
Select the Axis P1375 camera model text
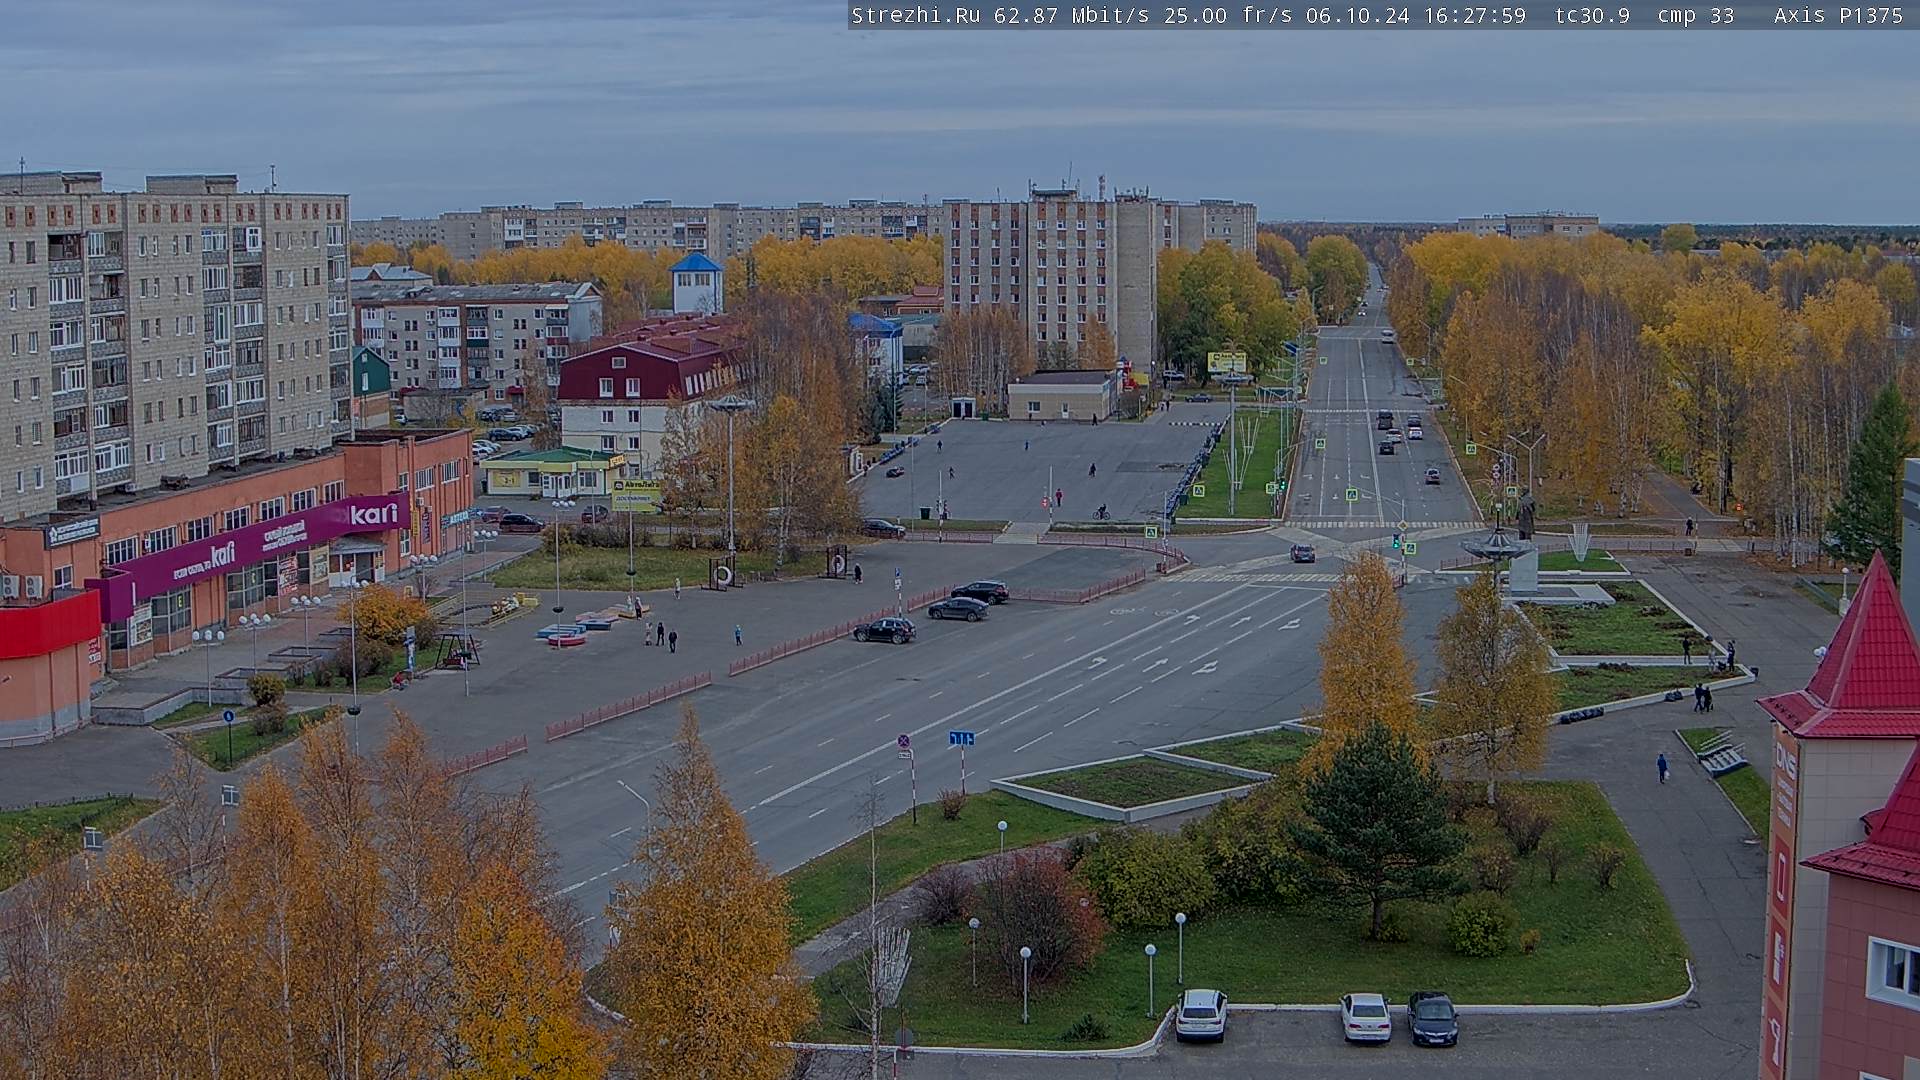coord(1838,15)
